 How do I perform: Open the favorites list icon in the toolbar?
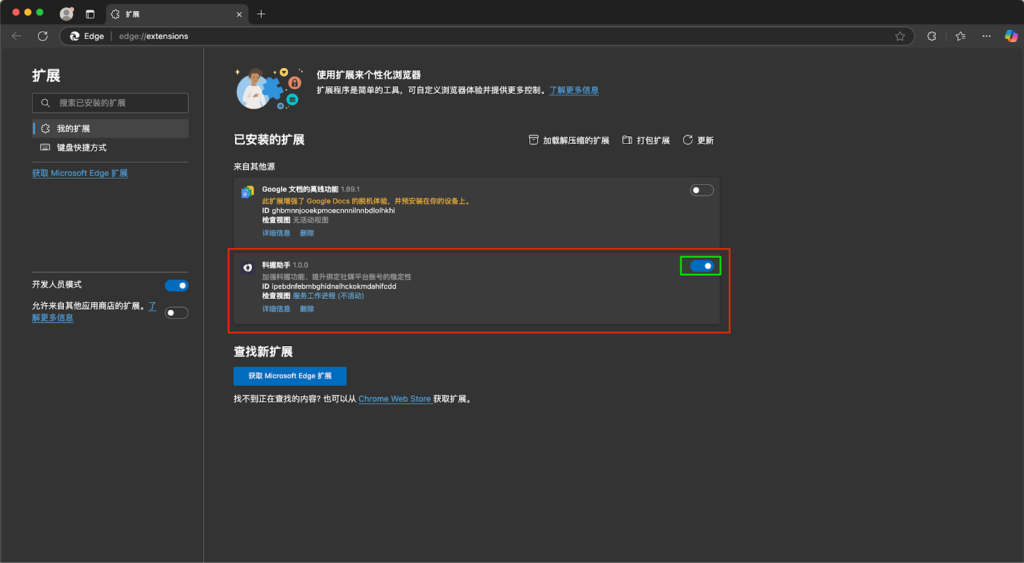pos(960,36)
